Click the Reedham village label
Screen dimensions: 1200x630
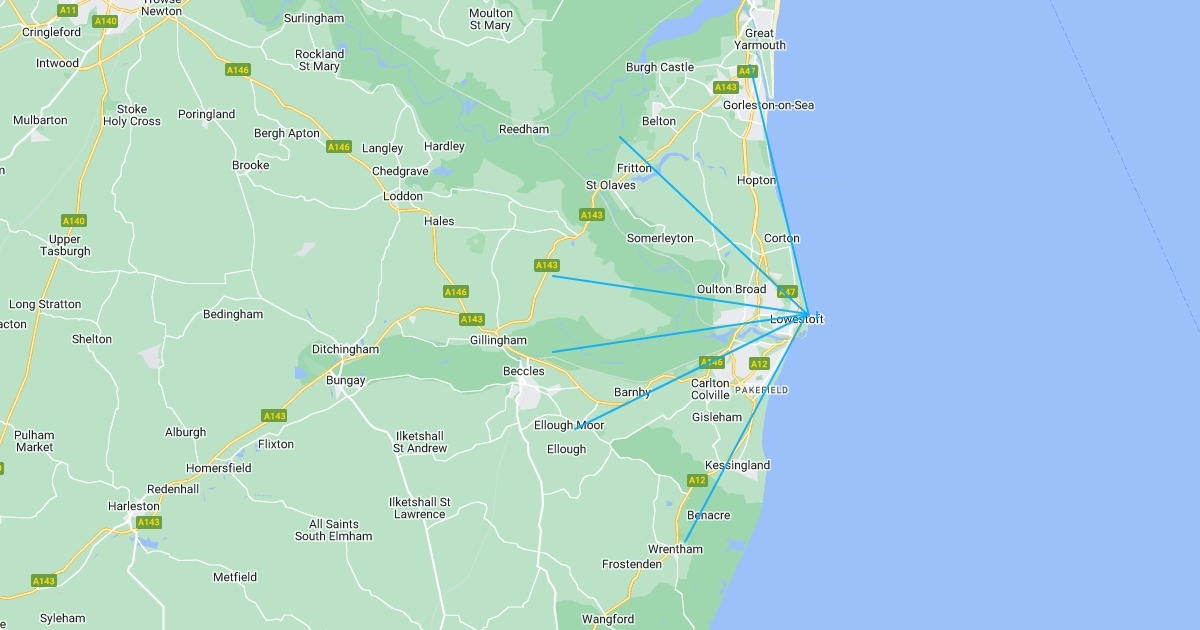click(x=524, y=129)
